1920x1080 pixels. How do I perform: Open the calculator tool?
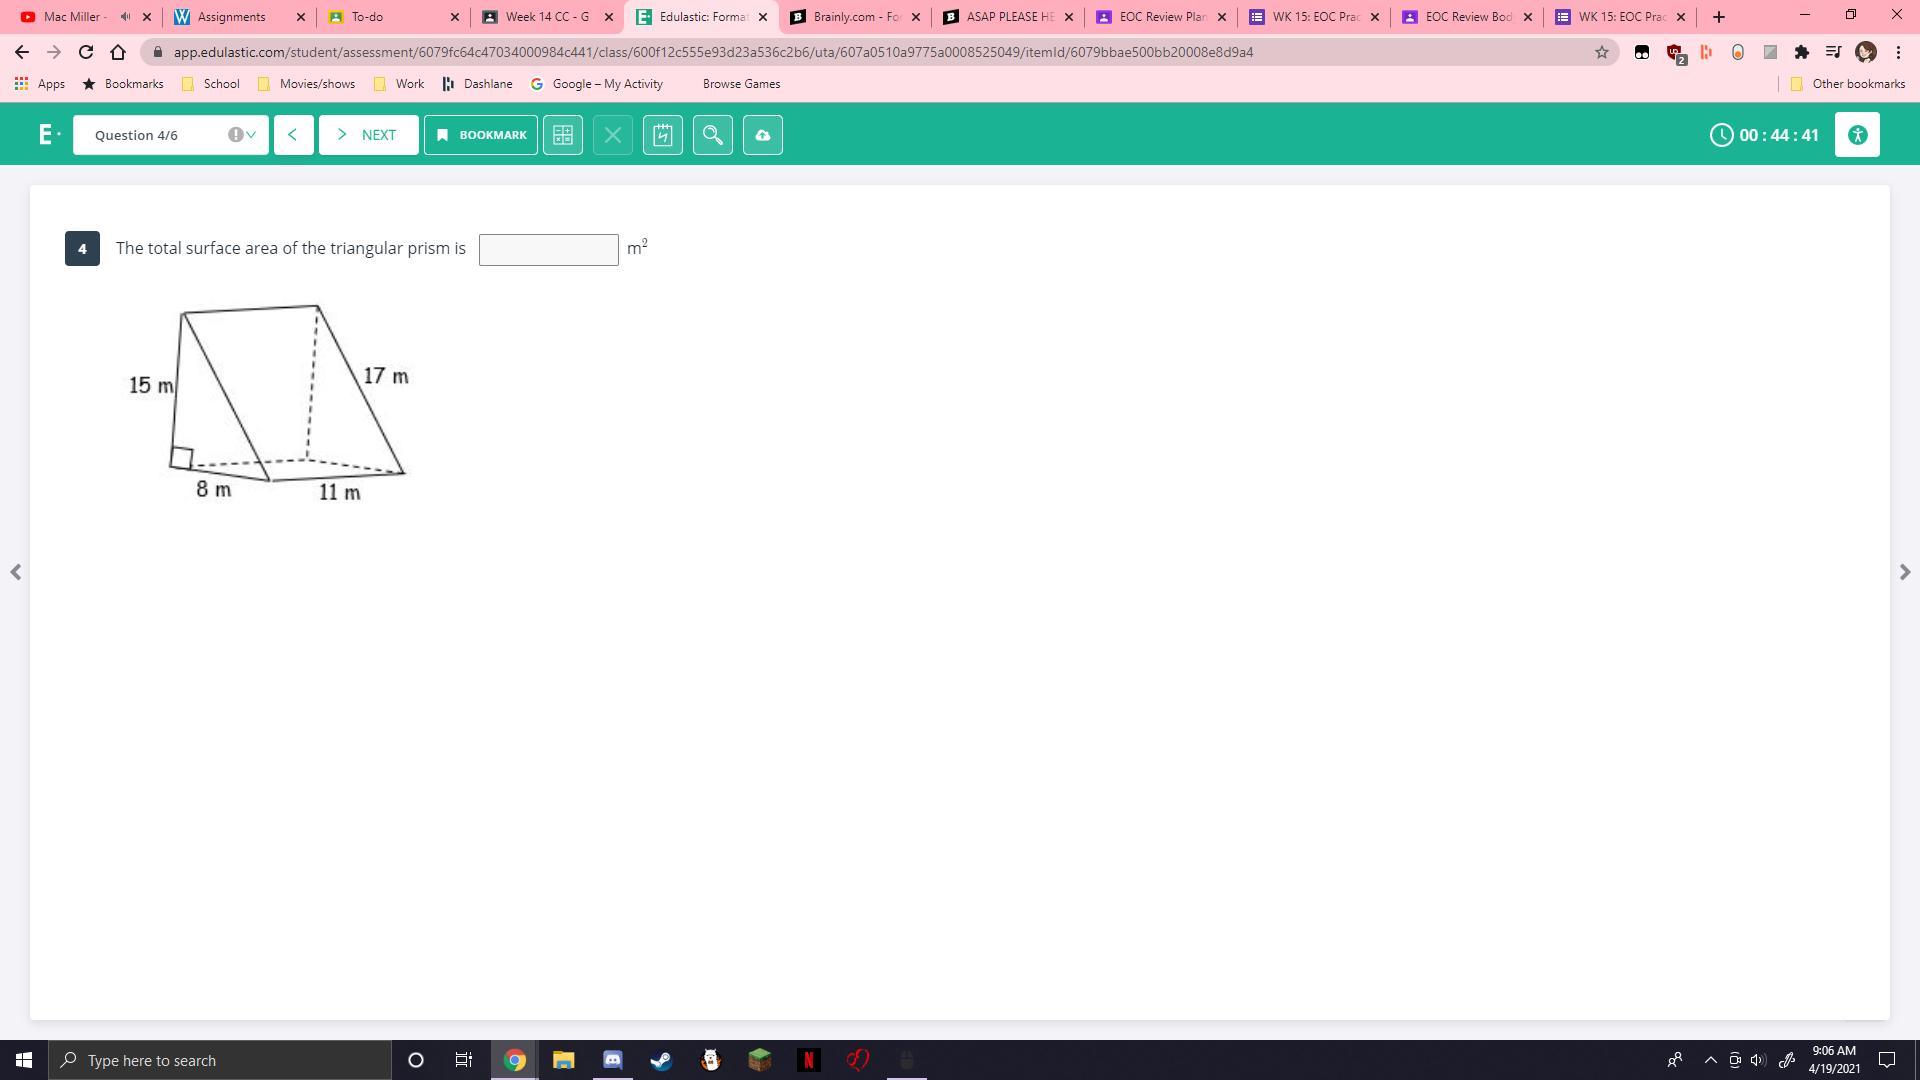563,135
